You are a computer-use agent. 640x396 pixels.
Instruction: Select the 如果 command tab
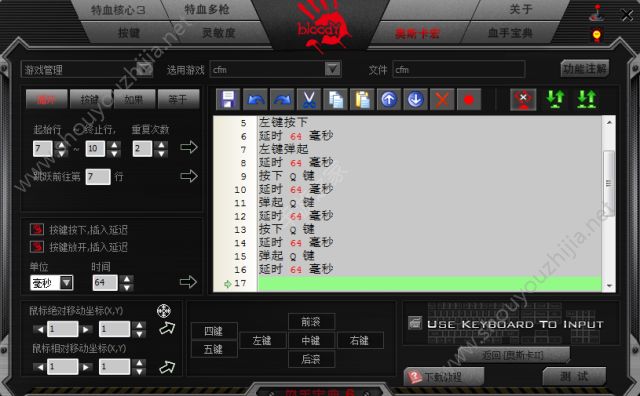point(134,99)
